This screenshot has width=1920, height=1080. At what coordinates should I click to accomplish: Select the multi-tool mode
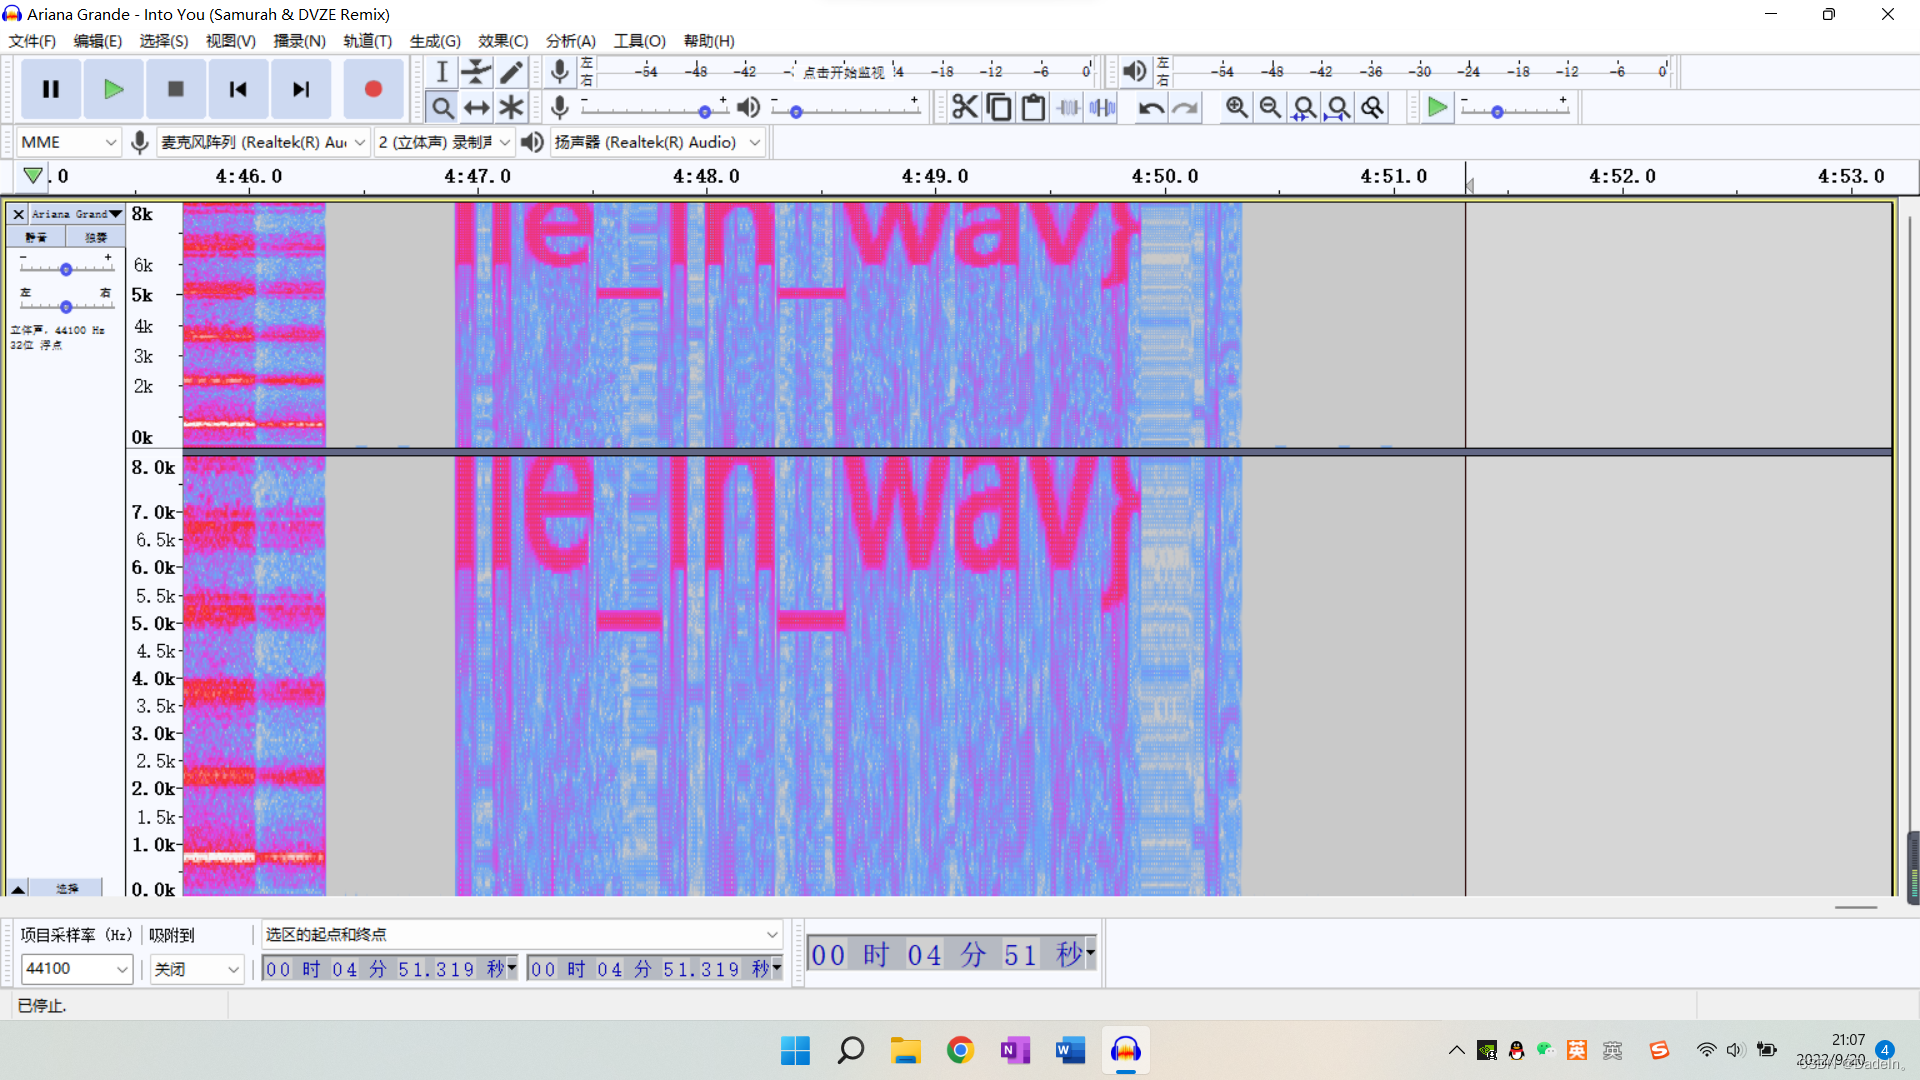[x=511, y=107]
